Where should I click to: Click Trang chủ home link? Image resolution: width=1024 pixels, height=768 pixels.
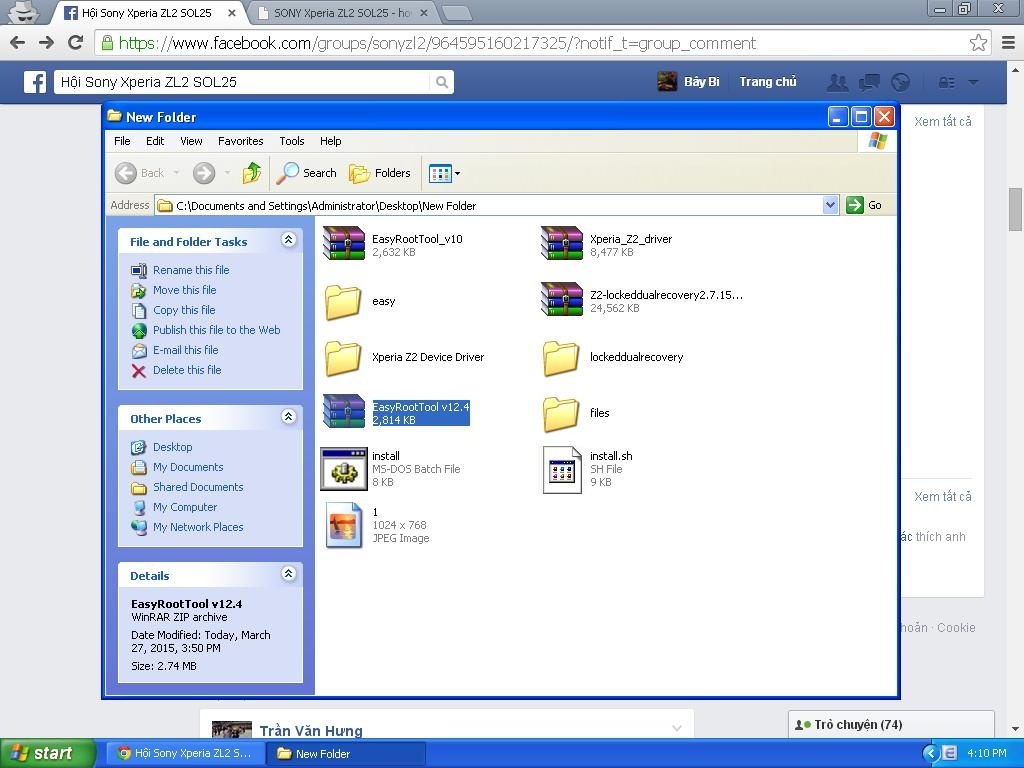(x=767, y=82)
